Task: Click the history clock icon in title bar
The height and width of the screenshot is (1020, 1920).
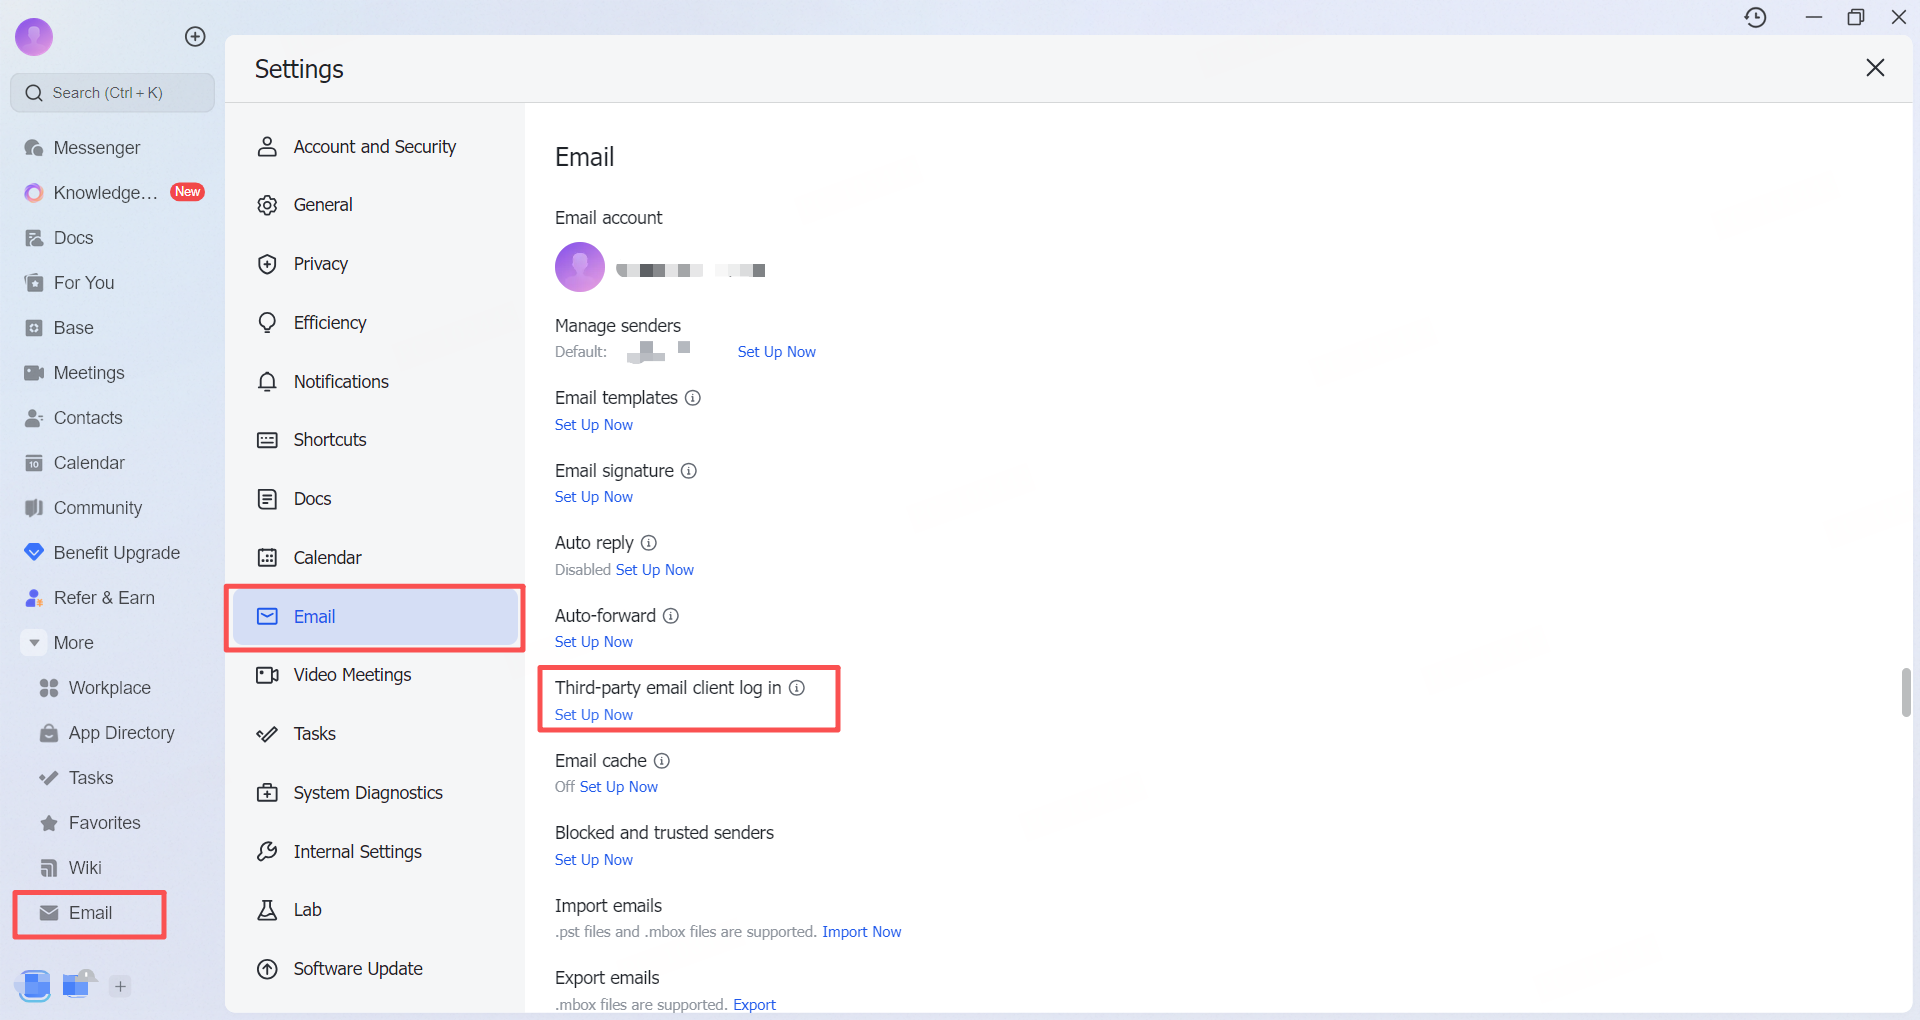Action: [x=1755, y=17]
